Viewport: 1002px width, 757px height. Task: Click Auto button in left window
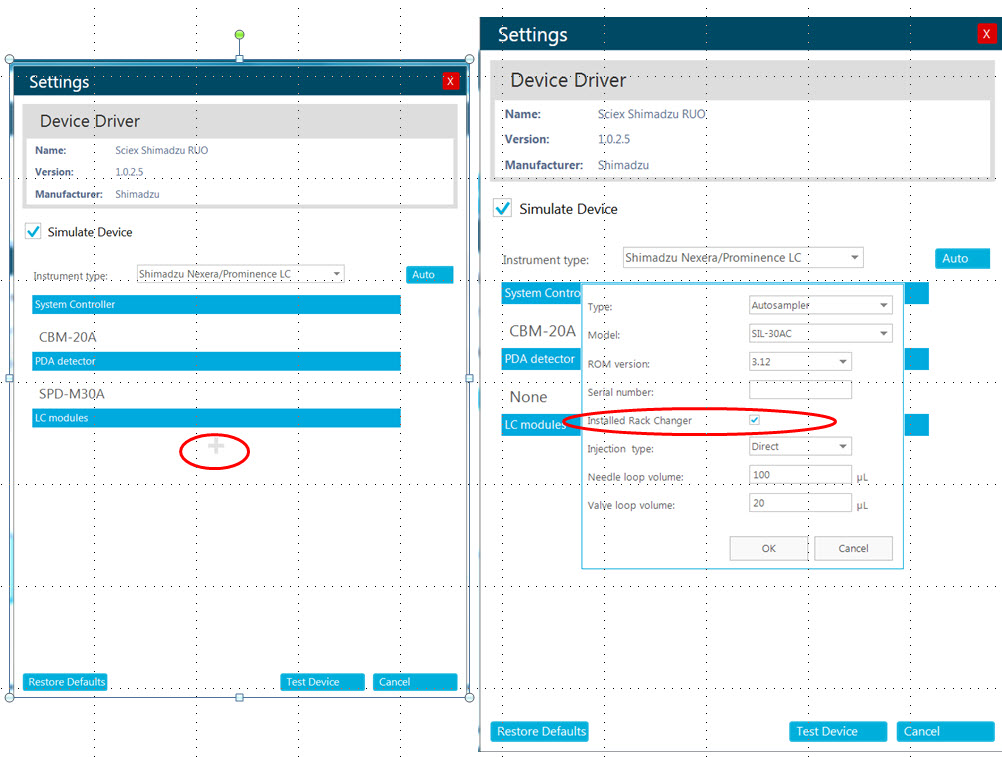click(x=429, y=275)
